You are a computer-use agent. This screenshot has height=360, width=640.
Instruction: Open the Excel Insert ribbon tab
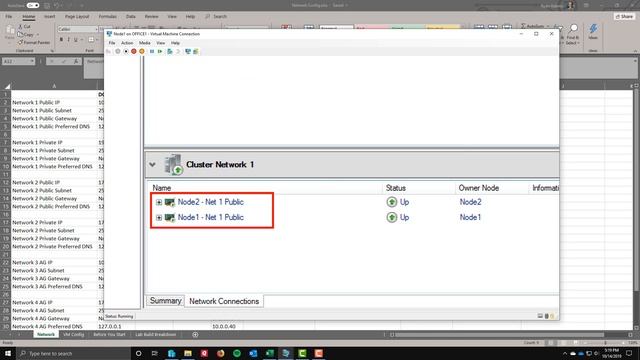[49, 16]
